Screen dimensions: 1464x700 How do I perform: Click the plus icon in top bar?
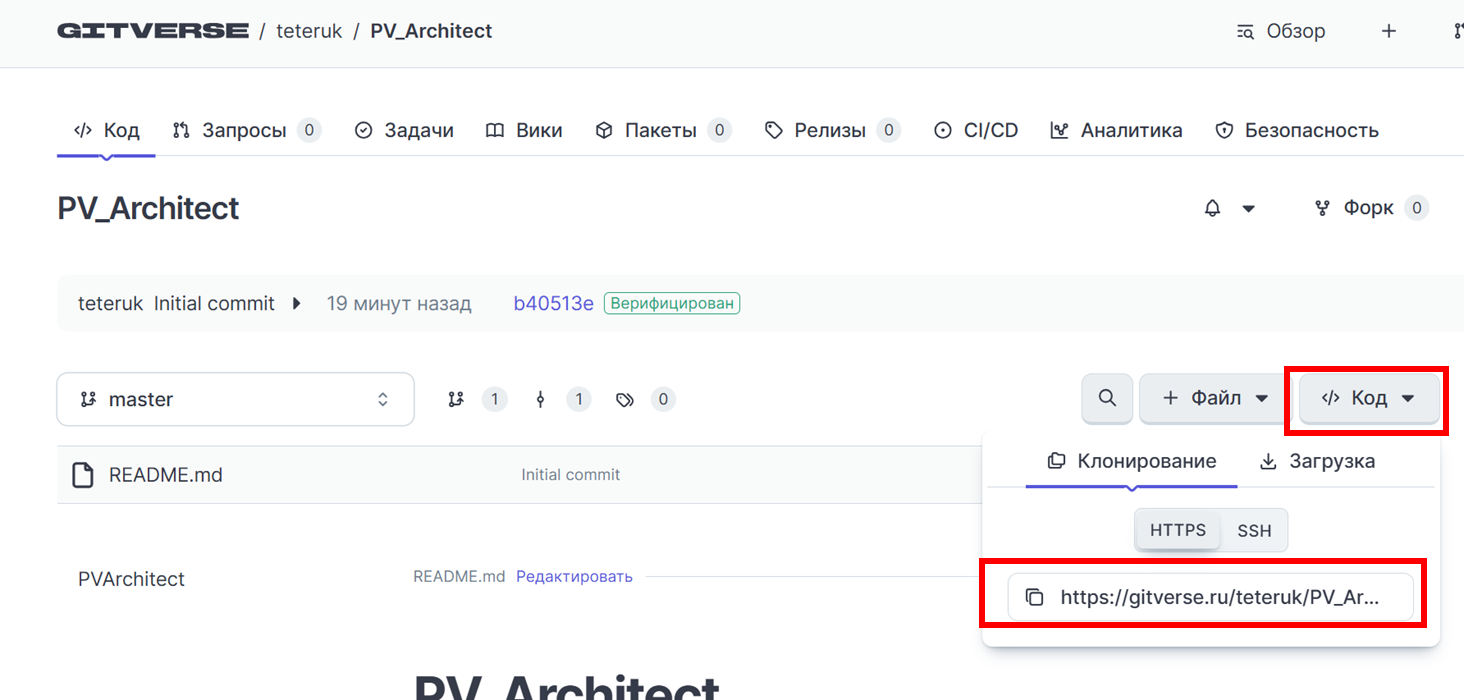(1388, 31)
